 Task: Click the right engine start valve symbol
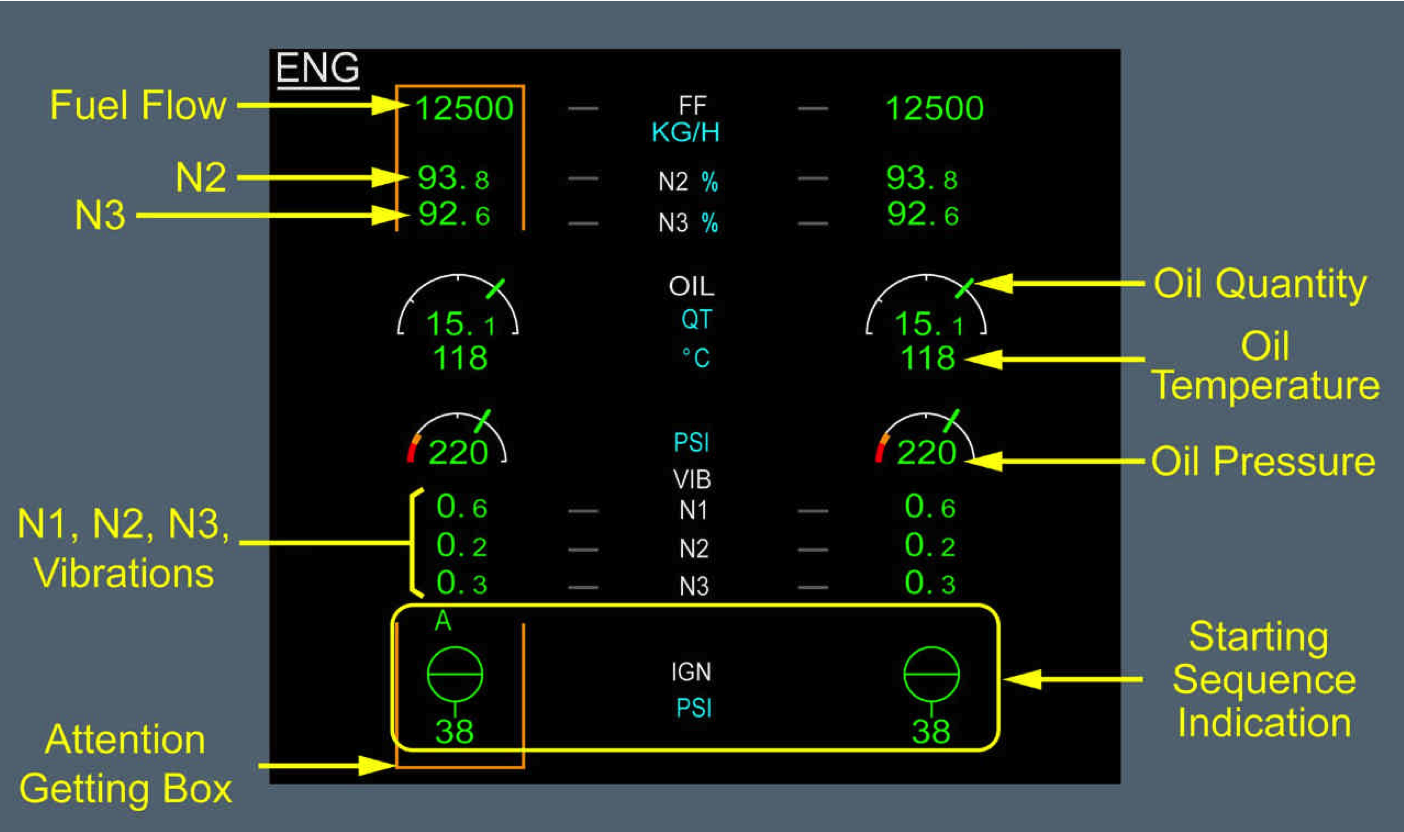[931, 675]
